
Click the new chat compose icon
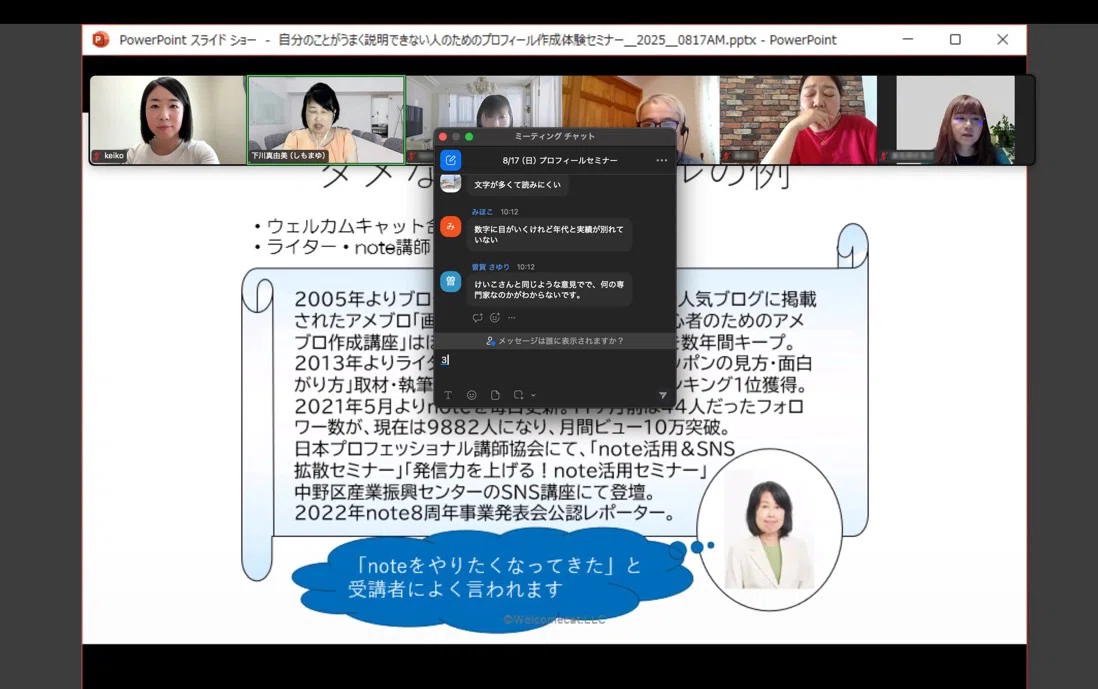coord(450,160)
